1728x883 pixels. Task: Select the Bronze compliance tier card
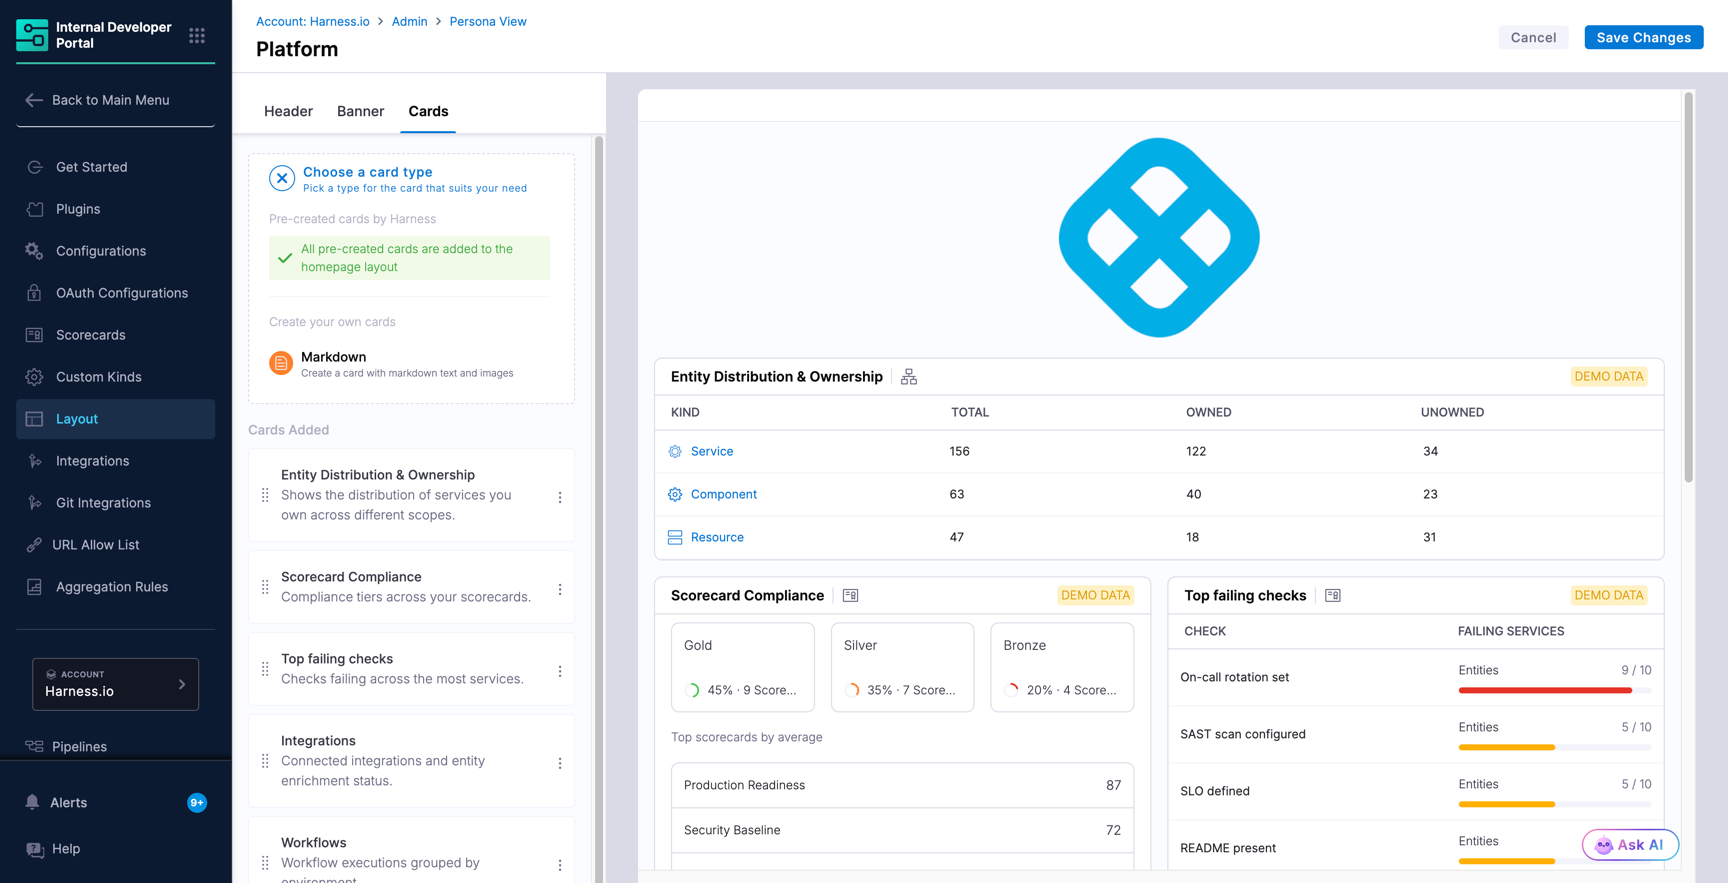(x=1062, y=667)
